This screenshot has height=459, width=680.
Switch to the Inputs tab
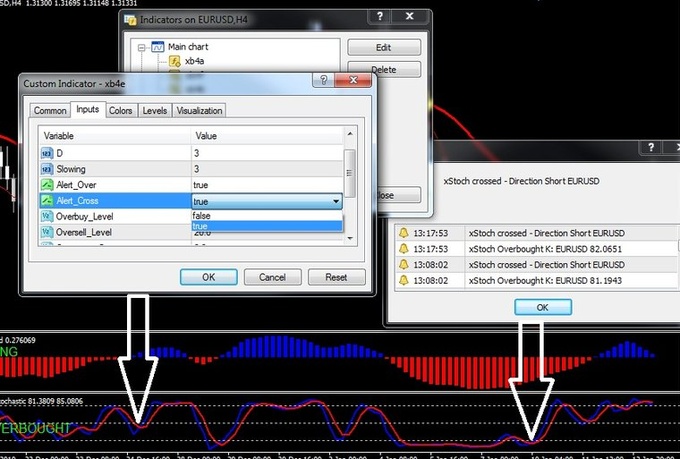[88, 109]
